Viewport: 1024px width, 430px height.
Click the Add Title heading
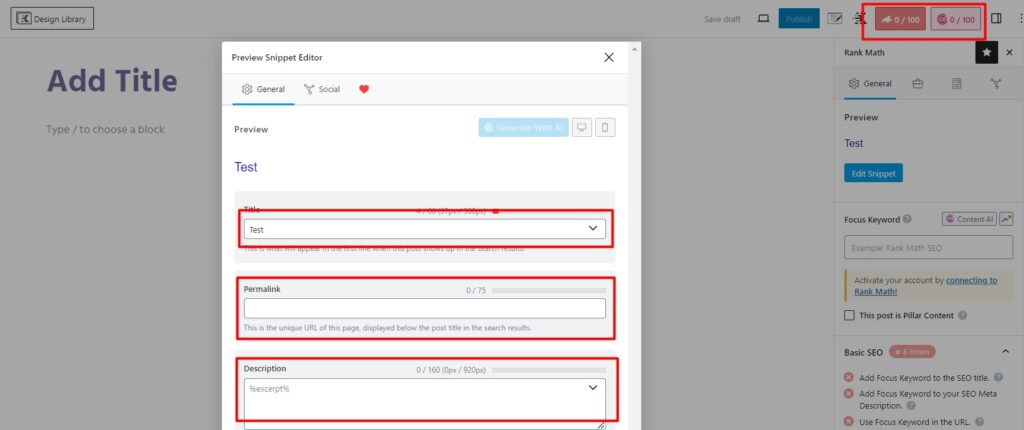pyautogui.click(x=112, y=82)
